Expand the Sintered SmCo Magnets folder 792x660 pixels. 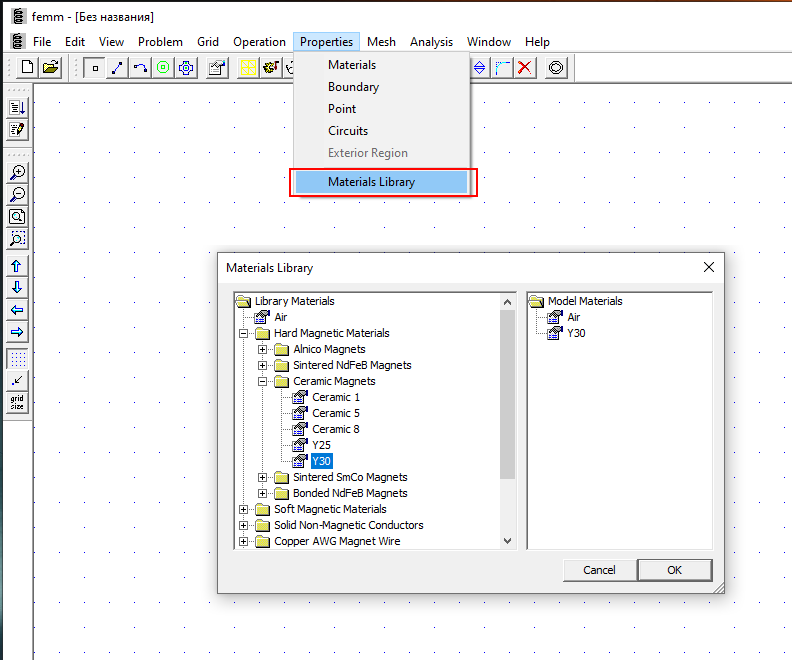262,477
